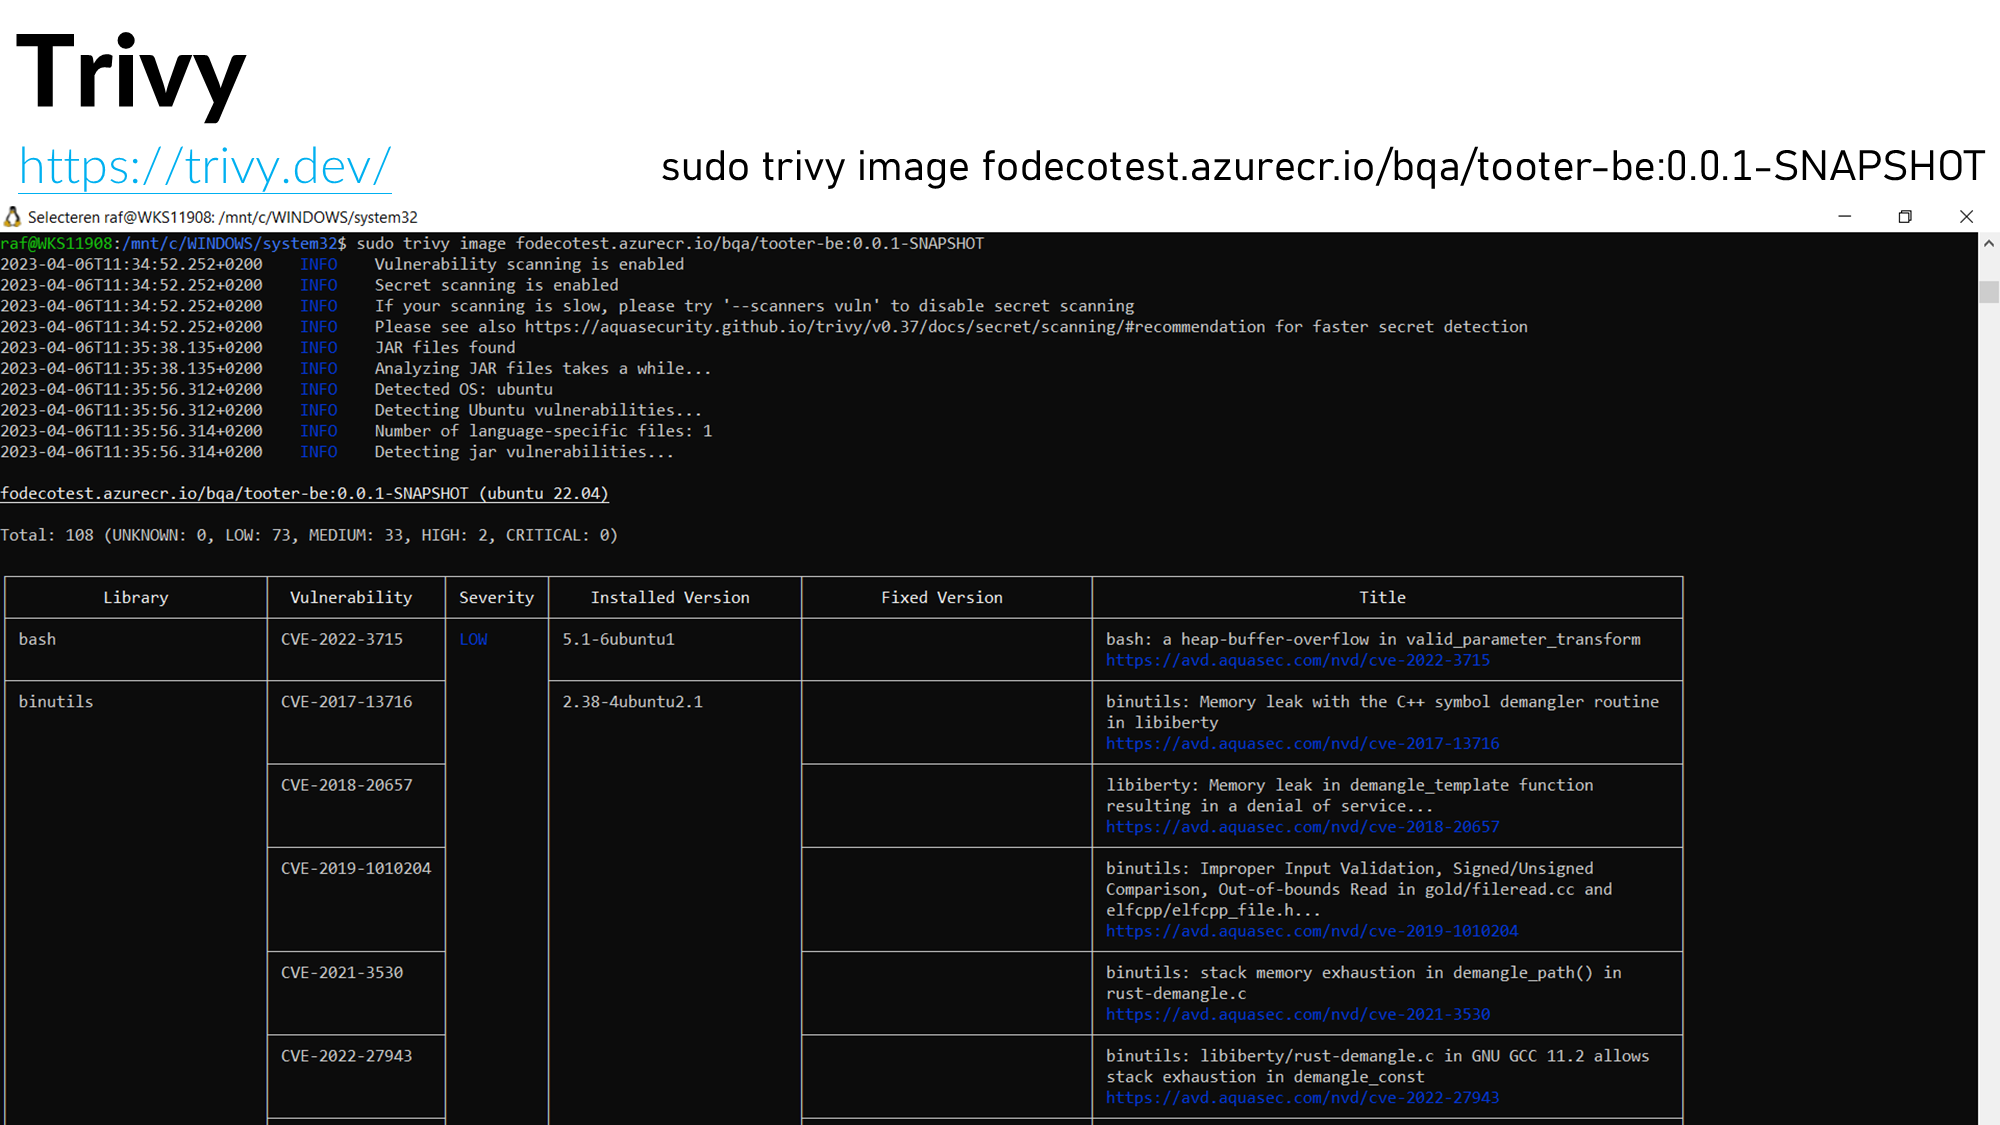Click the LOW severity label
This screenshot has width=2000, height=1125.
click(x=473, y=639)
